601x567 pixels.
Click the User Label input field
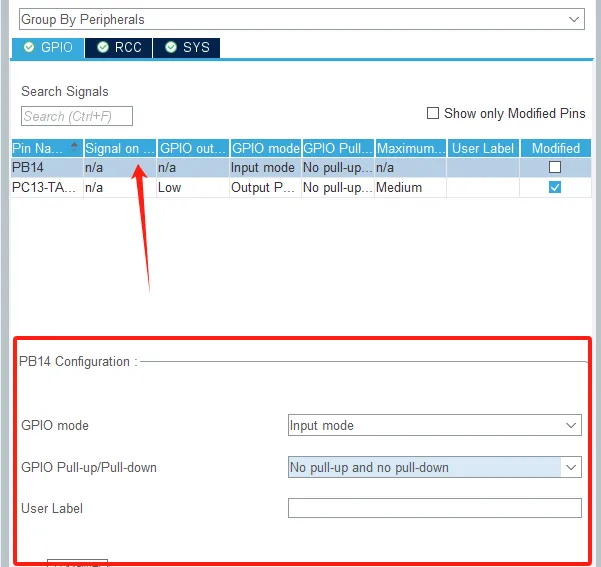(434, 508)
